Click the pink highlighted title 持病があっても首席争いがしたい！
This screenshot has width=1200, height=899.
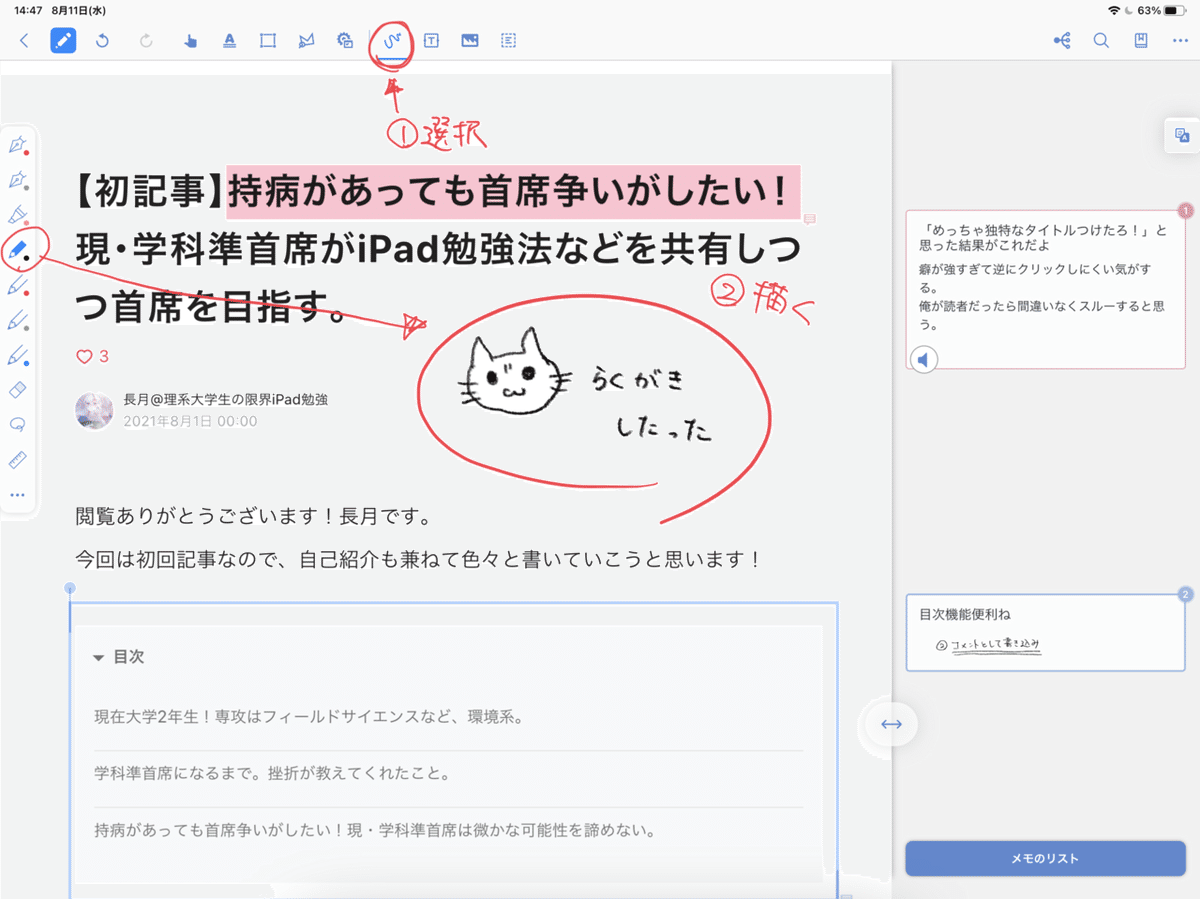pyautogui.click(x=512, y=192)
